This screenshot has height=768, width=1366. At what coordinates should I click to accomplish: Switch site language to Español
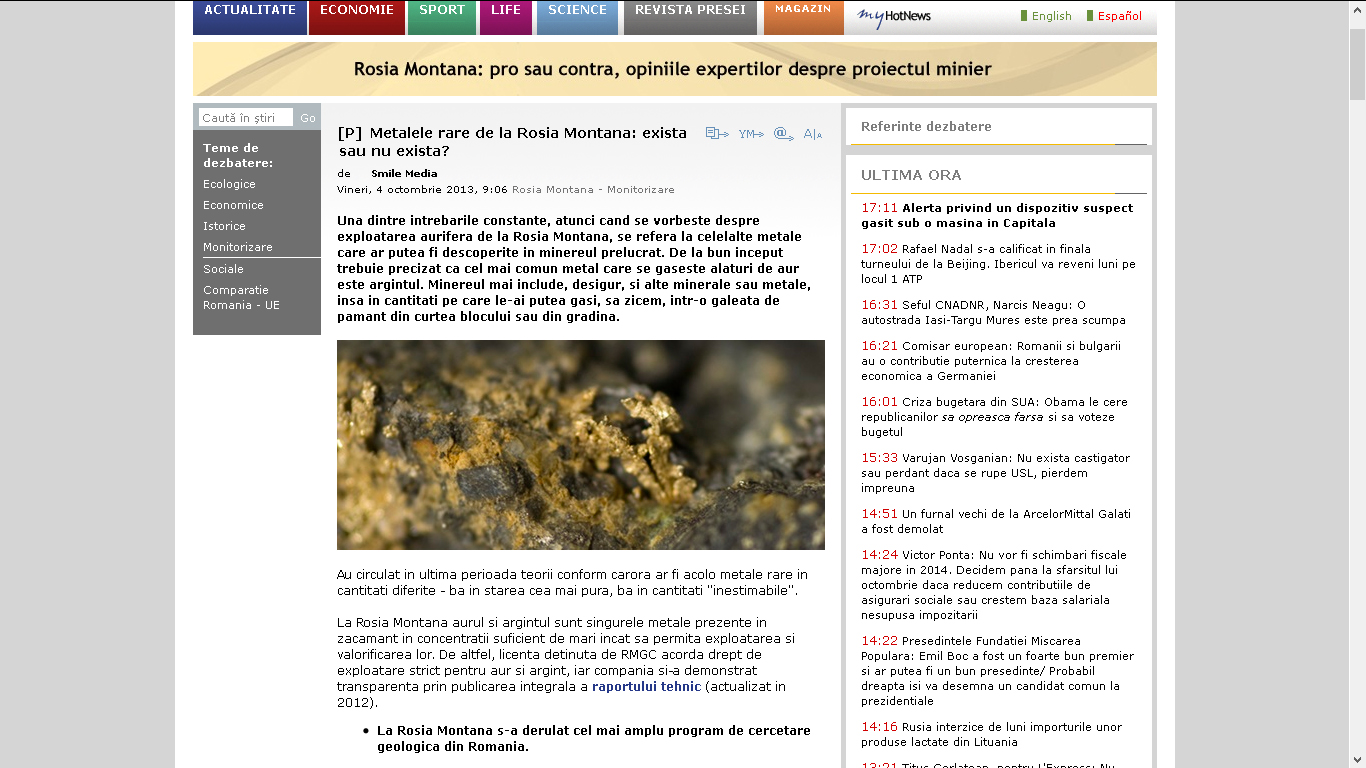(x=1119, y=16)
